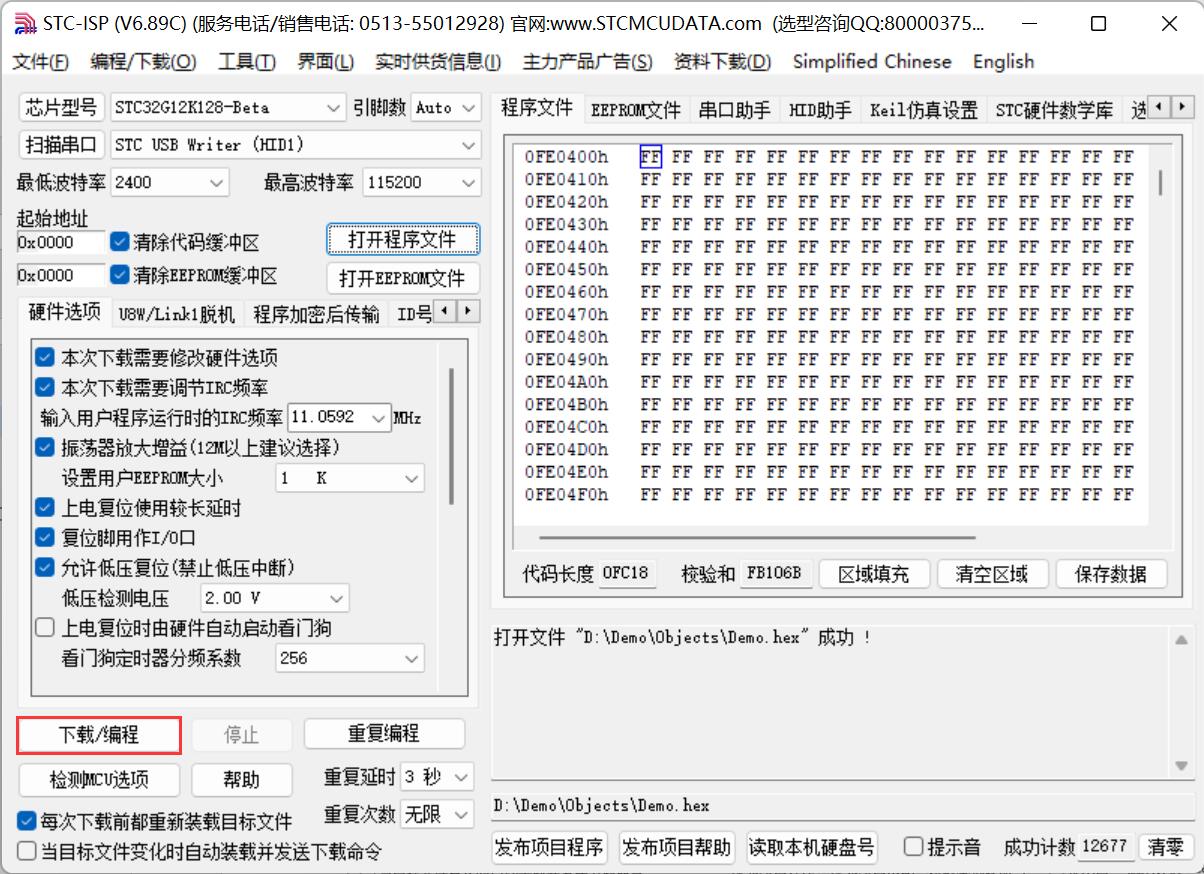This screenshot has height=874, width=1204.
Task: Click 区域填充 button
Action: (873, 574)
